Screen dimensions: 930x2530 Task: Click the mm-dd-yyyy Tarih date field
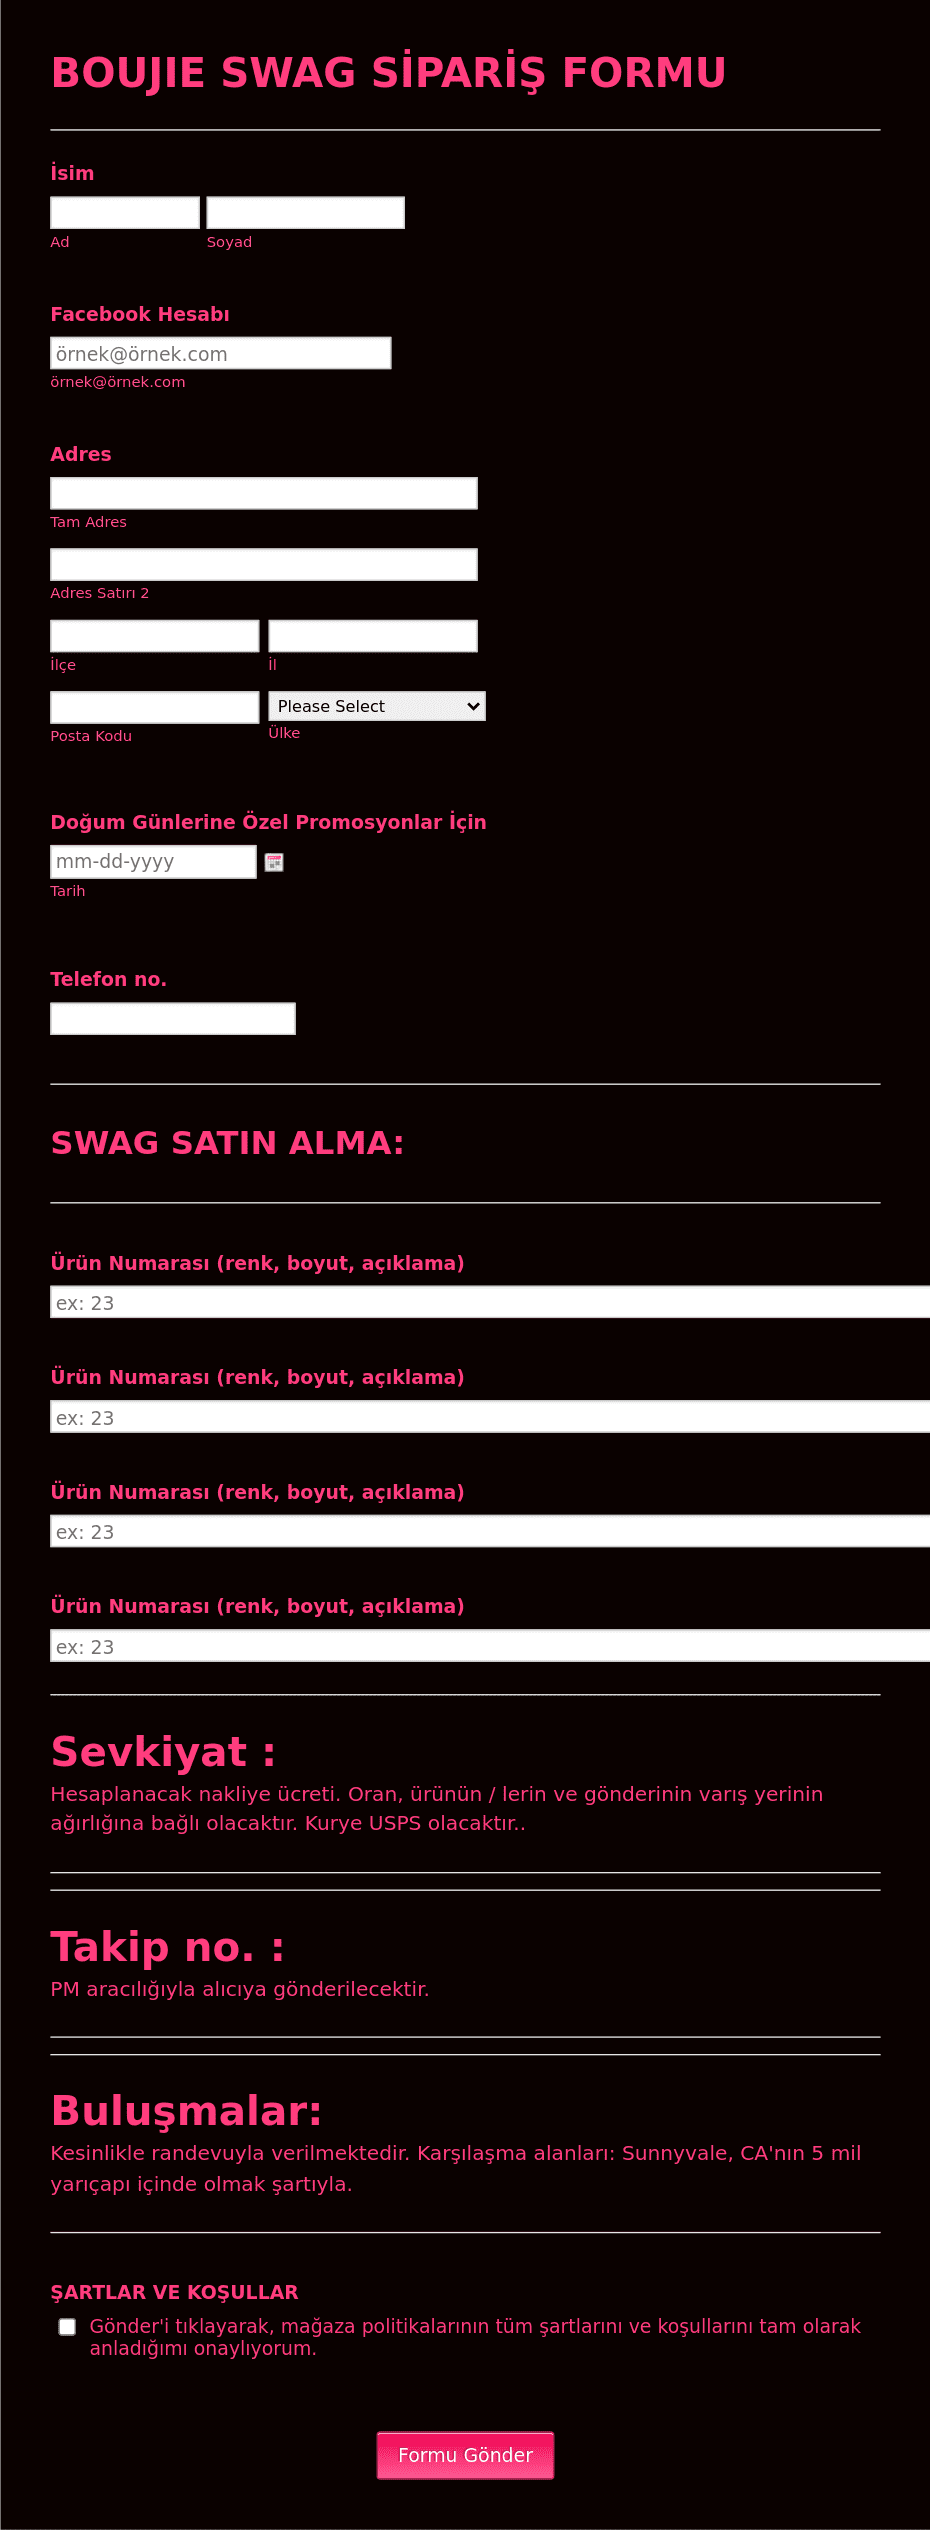pos(153,862)
